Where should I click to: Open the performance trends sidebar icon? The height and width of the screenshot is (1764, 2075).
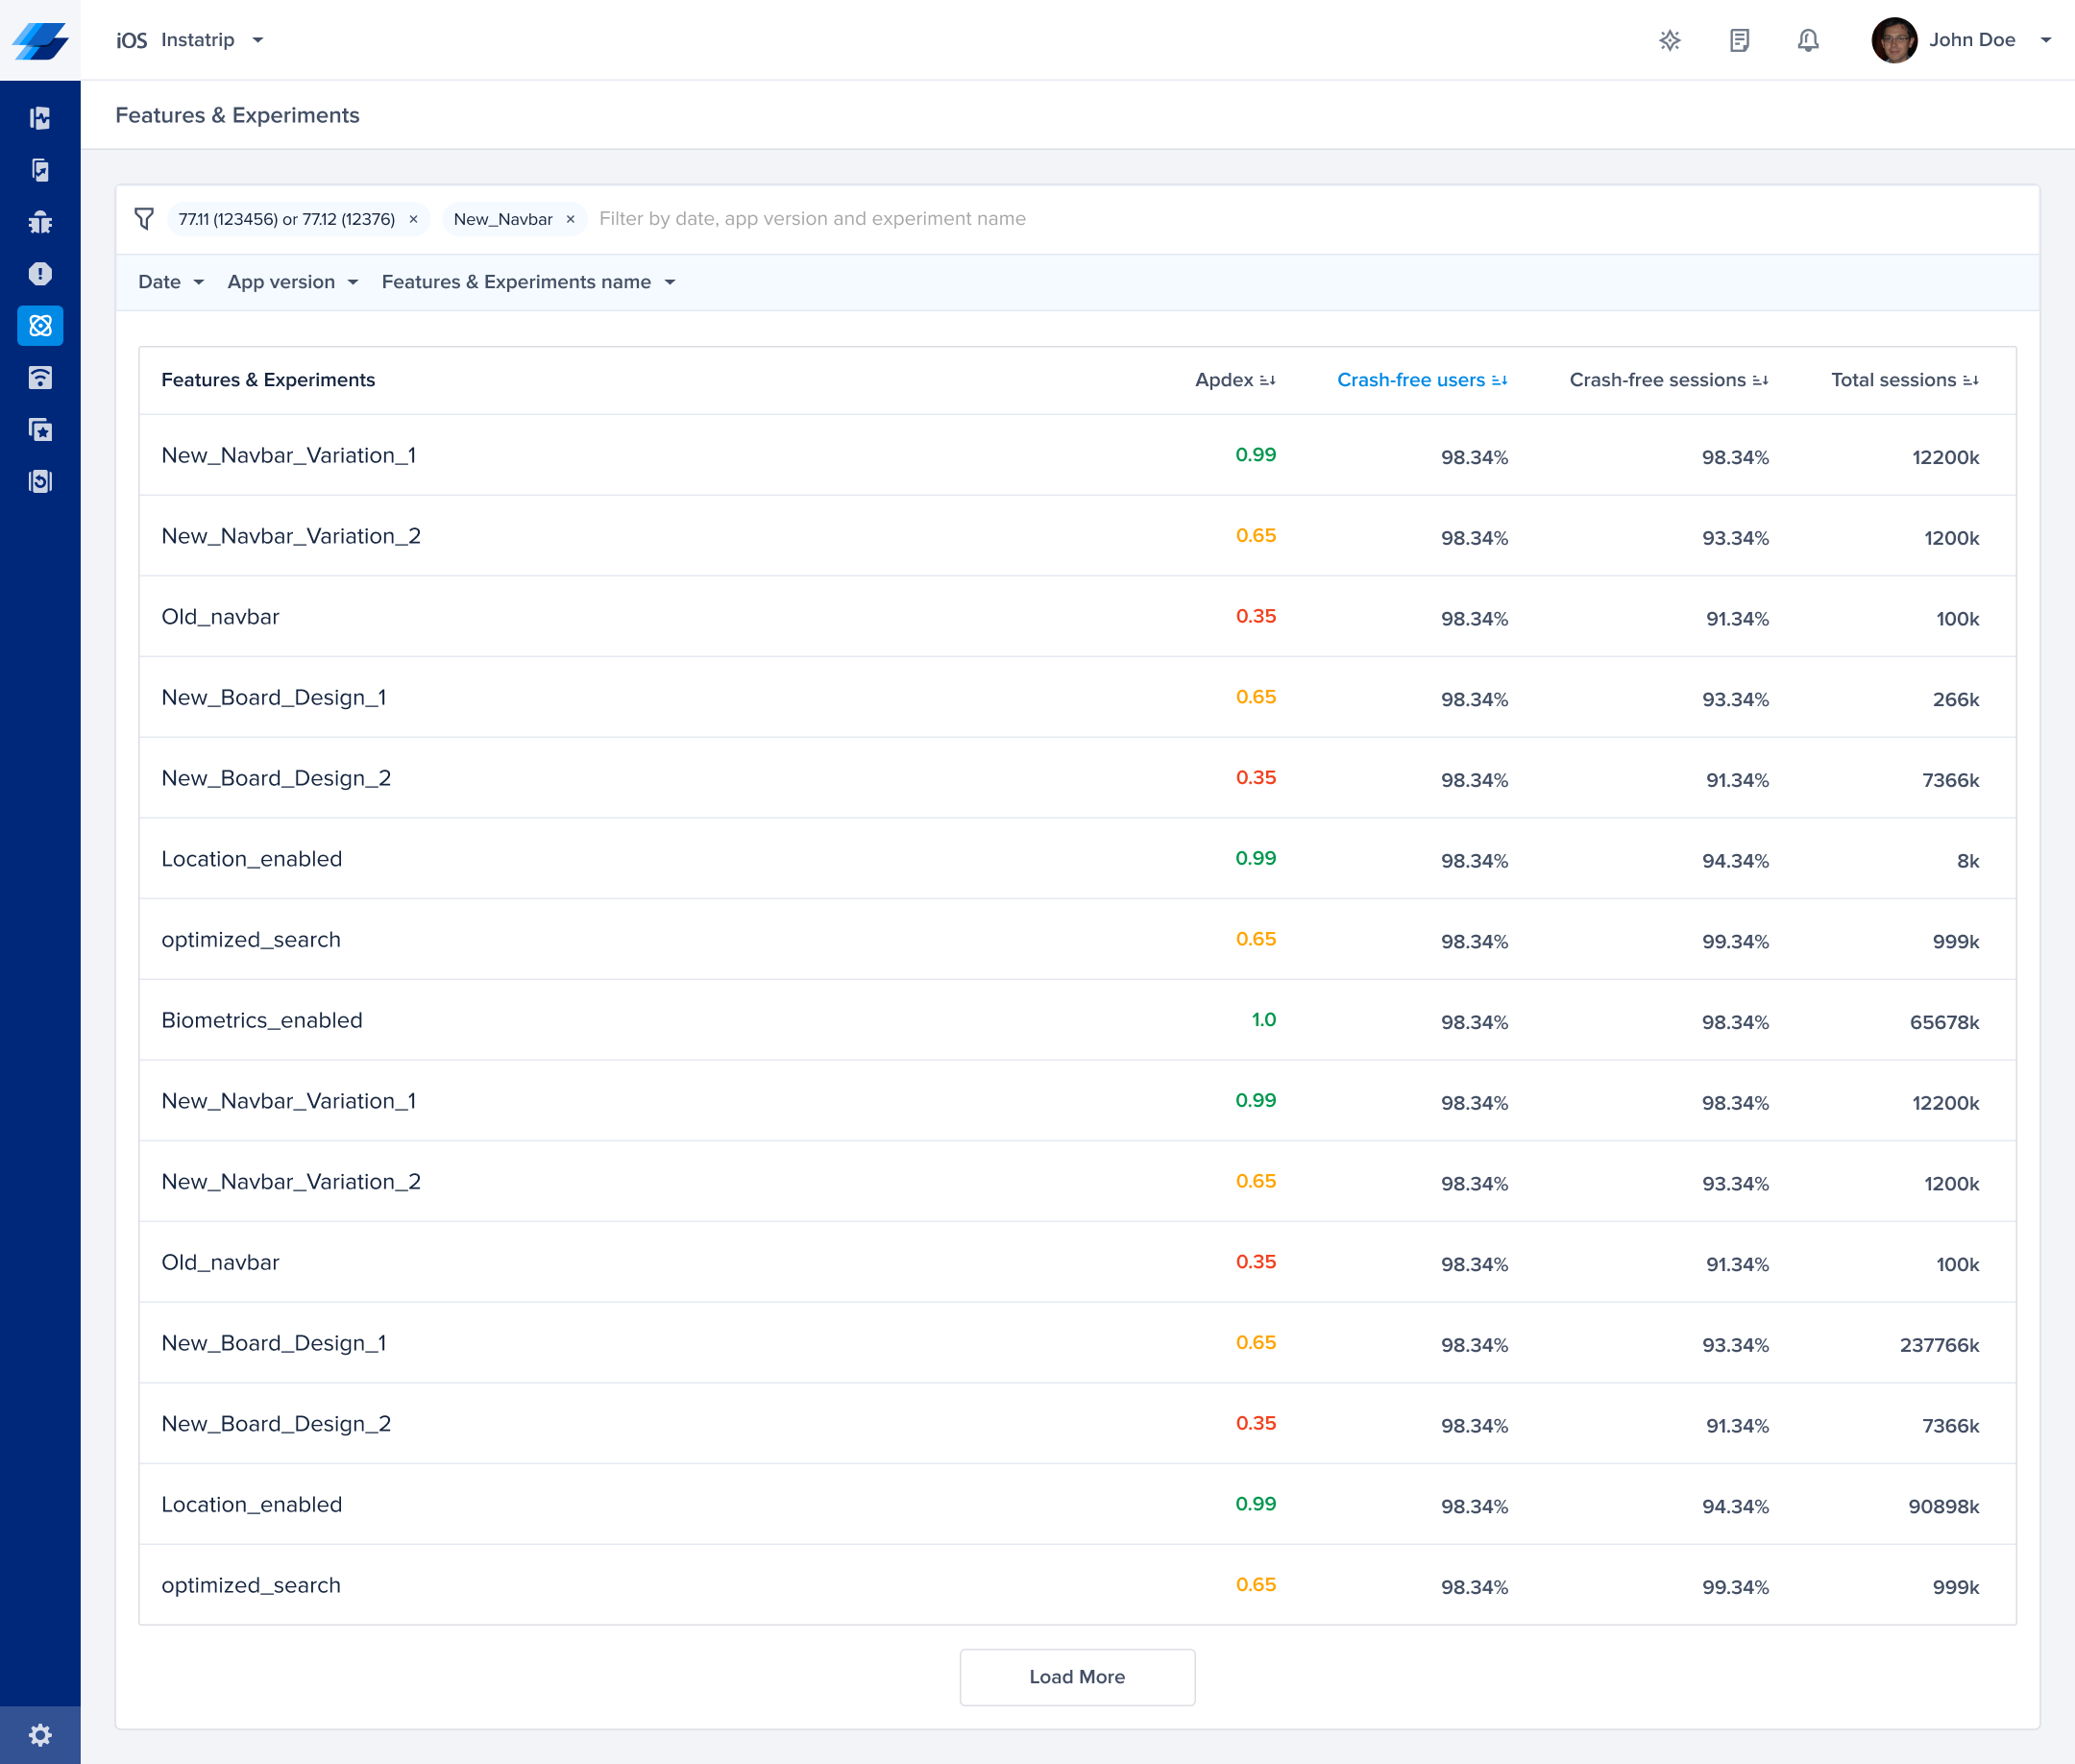(x=40, y=170)
